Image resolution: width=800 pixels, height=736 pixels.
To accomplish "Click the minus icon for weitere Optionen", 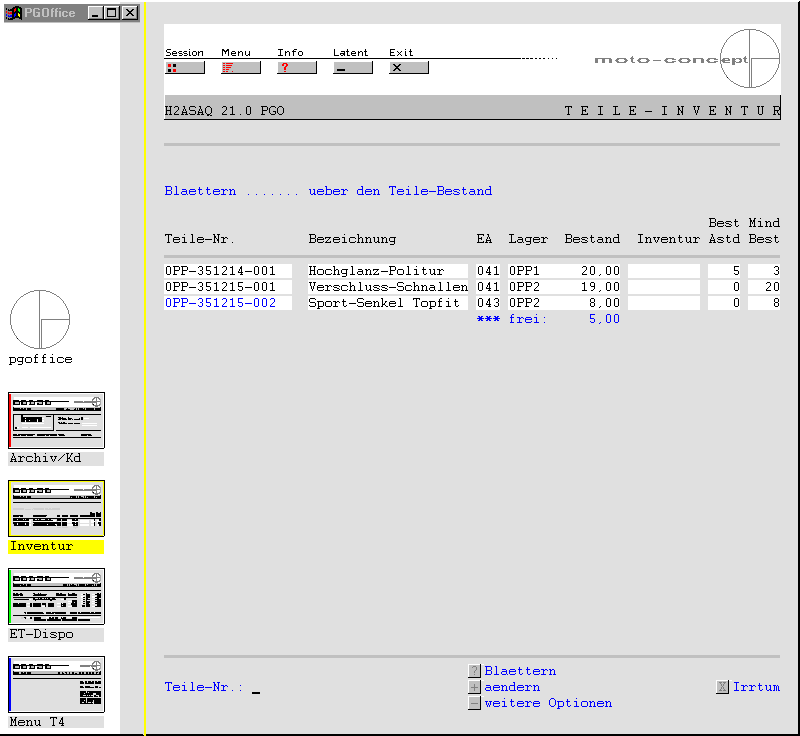I will click(474, 704).
